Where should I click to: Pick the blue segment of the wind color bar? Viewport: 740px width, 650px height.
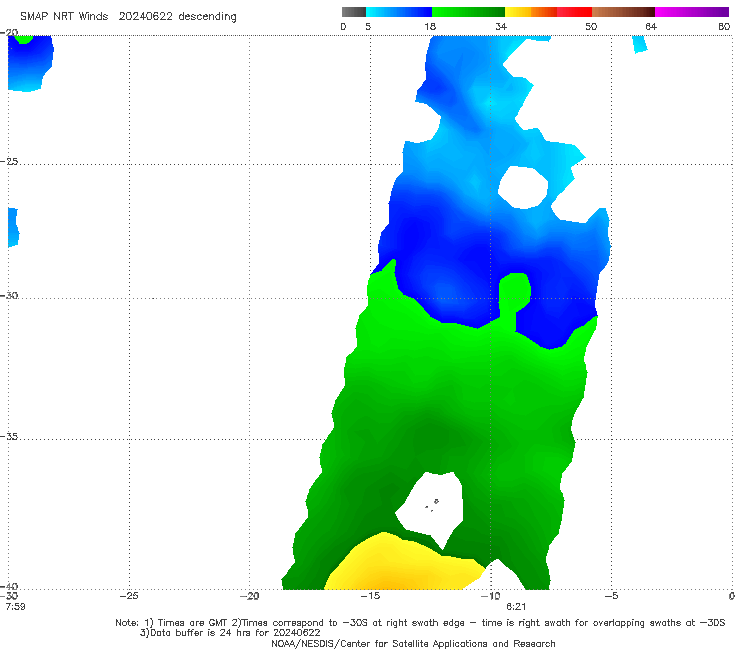tap(399, 12)
